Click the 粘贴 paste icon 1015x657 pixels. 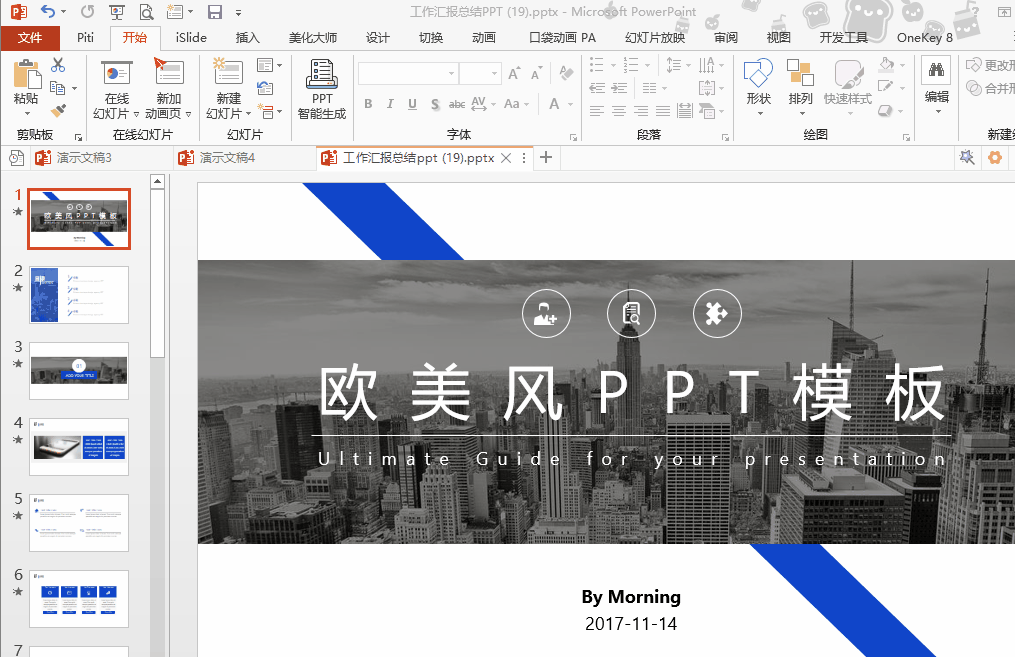pyautogui.click(x=27, y=74)
